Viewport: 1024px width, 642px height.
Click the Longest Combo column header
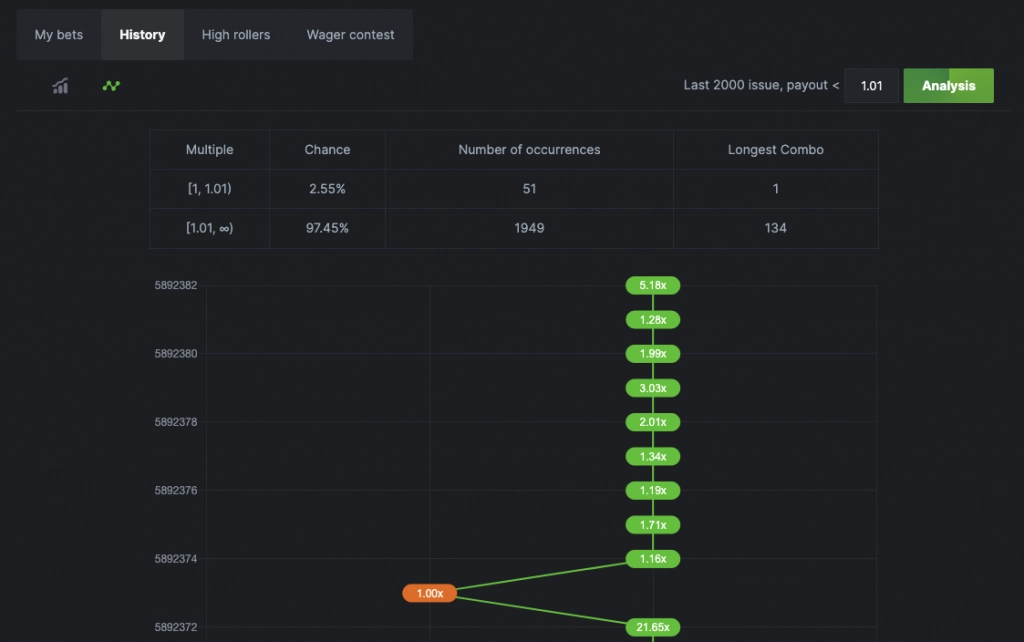click(x=775, y=150)
